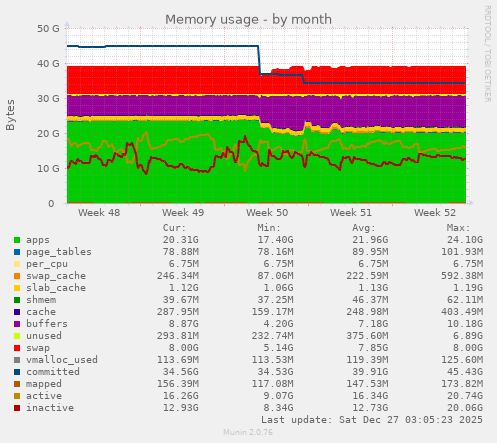
Task: Click the '20 G' y-axis label
Action: click(x=48, y=134)
